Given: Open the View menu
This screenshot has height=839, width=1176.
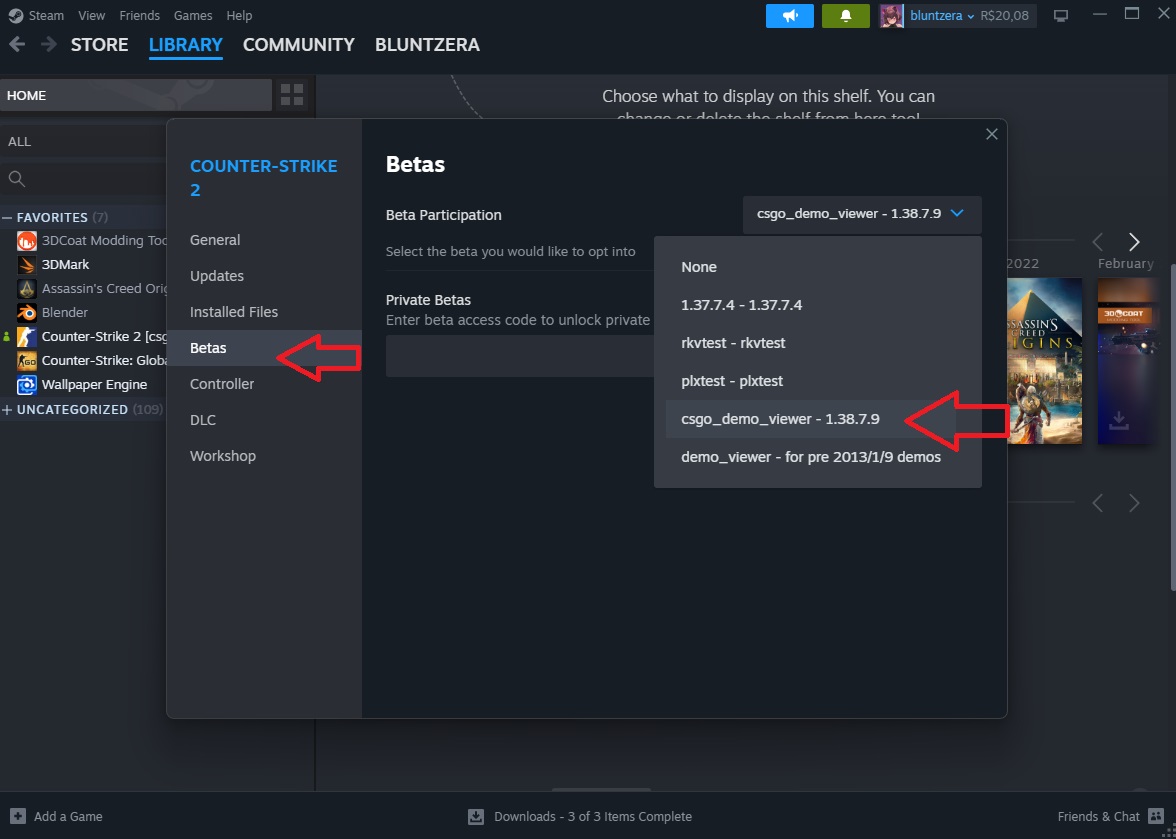Looking at the screenshot, I should point(92,15).
